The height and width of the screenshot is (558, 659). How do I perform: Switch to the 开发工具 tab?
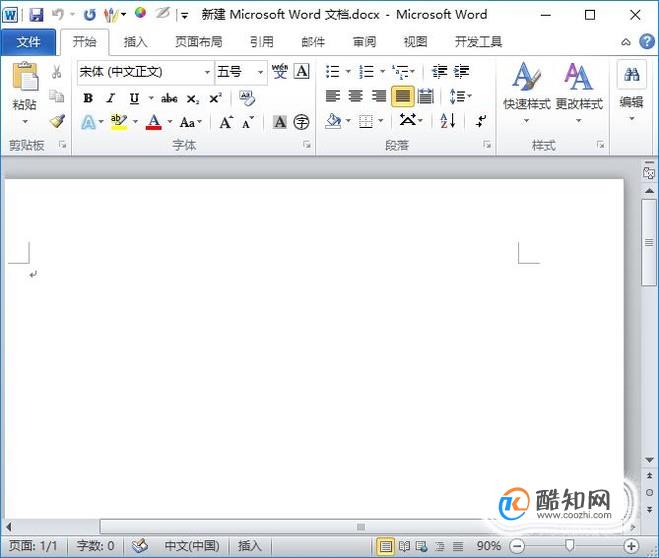[x=478, y=42]
